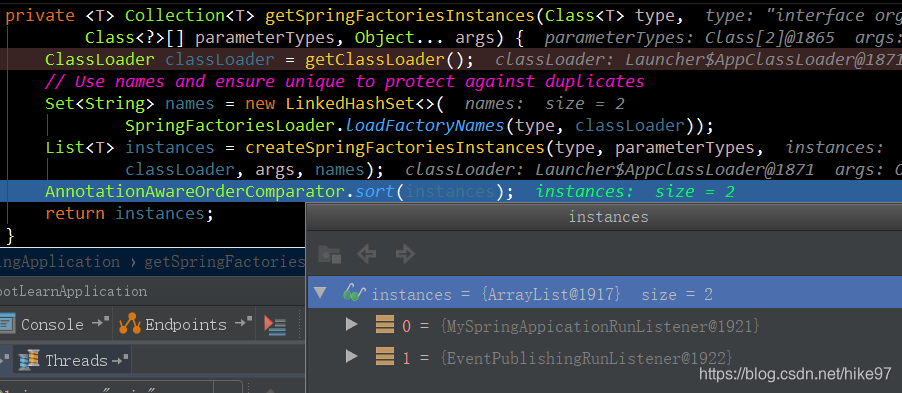
Task: Click the folder icon in instances popup toolbar
Action: click(330, 254)
